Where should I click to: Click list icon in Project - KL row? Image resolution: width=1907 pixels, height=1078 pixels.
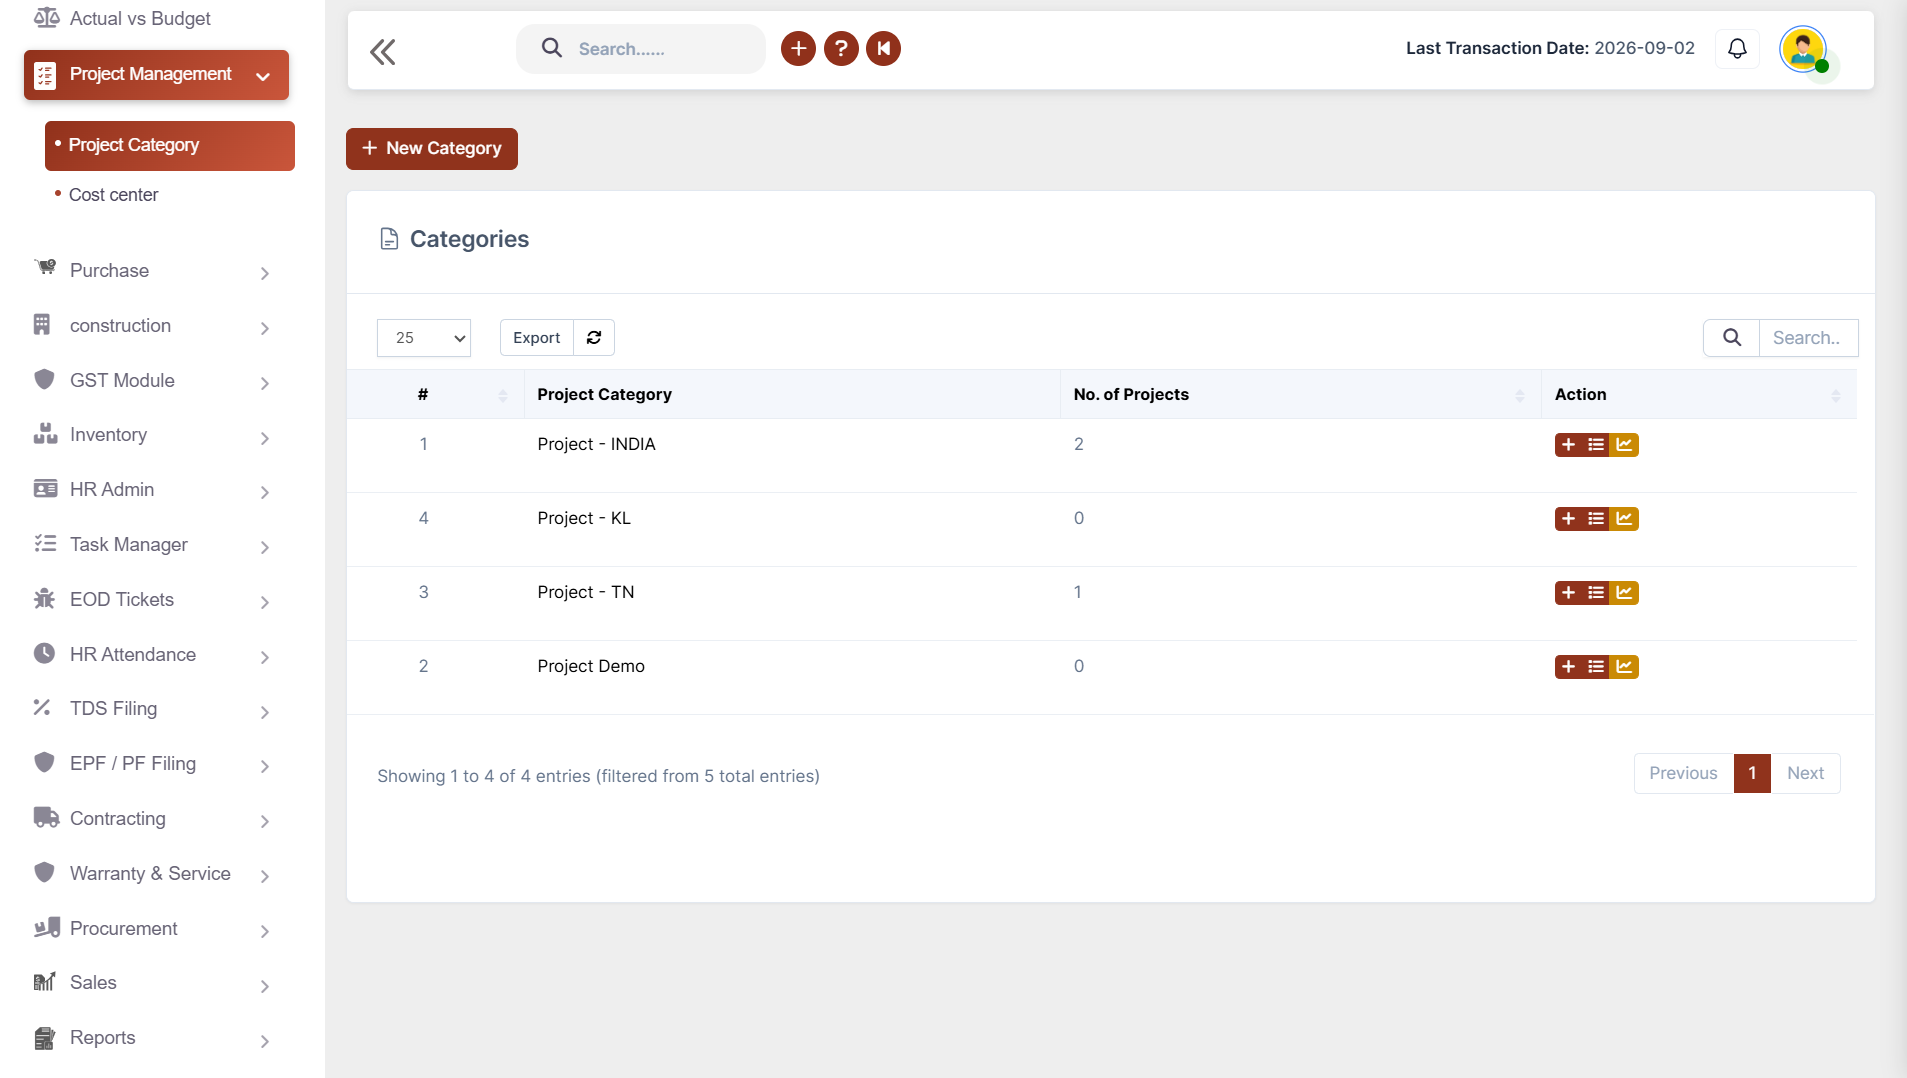[1596, 519]
